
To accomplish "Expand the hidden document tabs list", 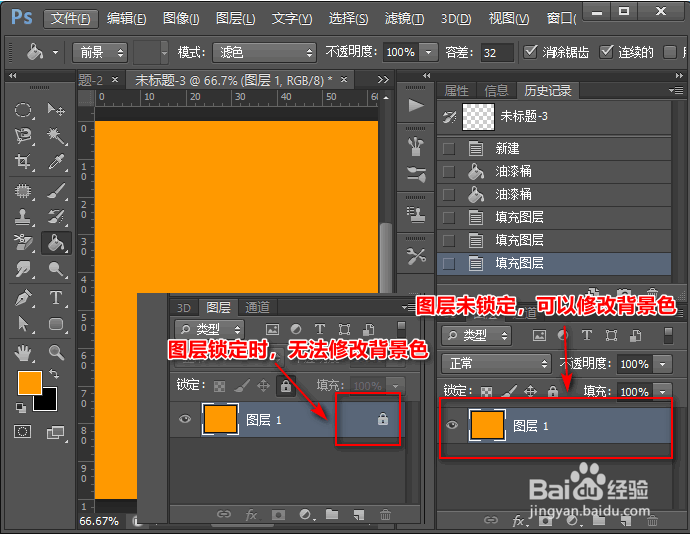I will (383, 80).
